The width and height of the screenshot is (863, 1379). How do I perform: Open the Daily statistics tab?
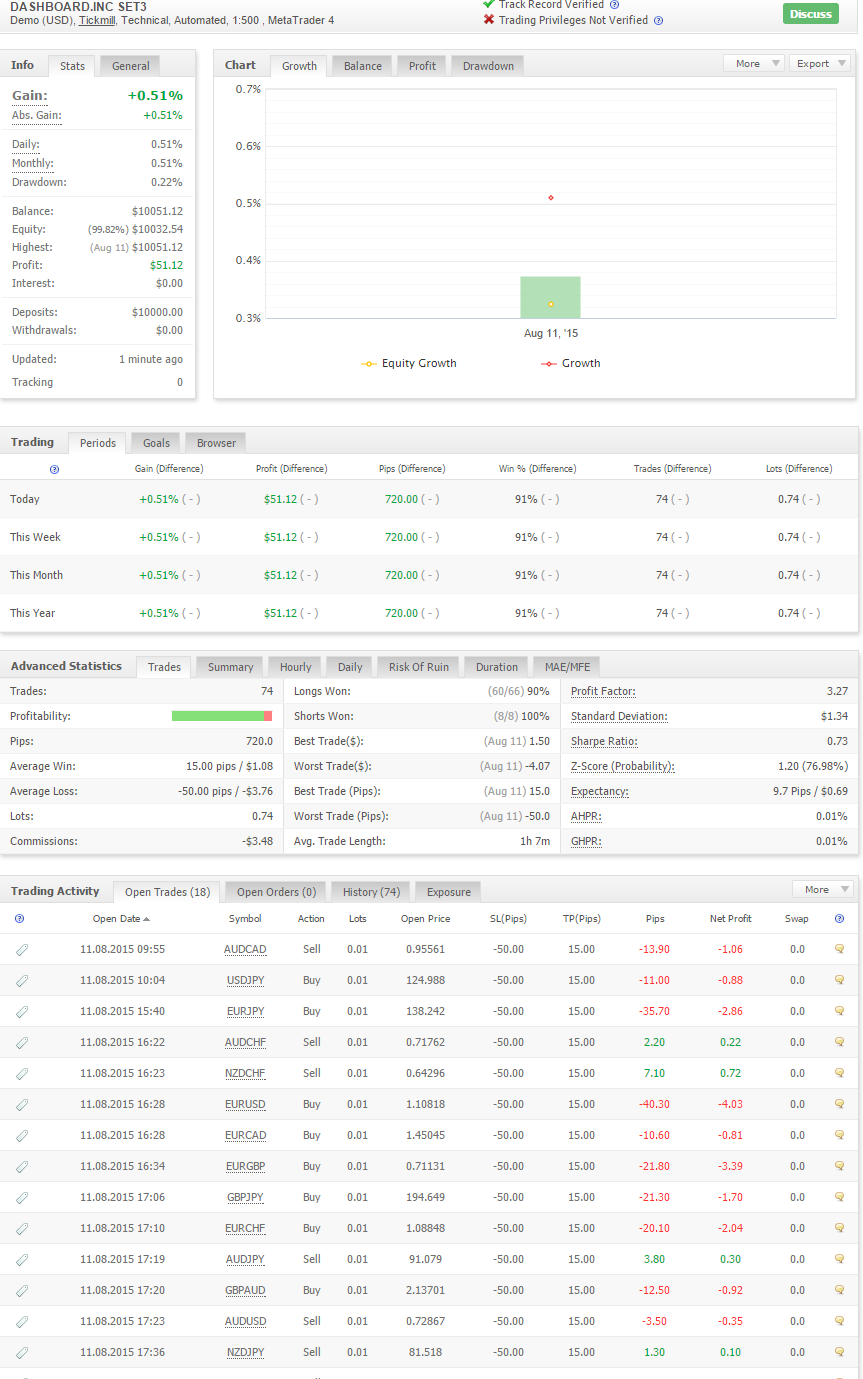point(350,667)
